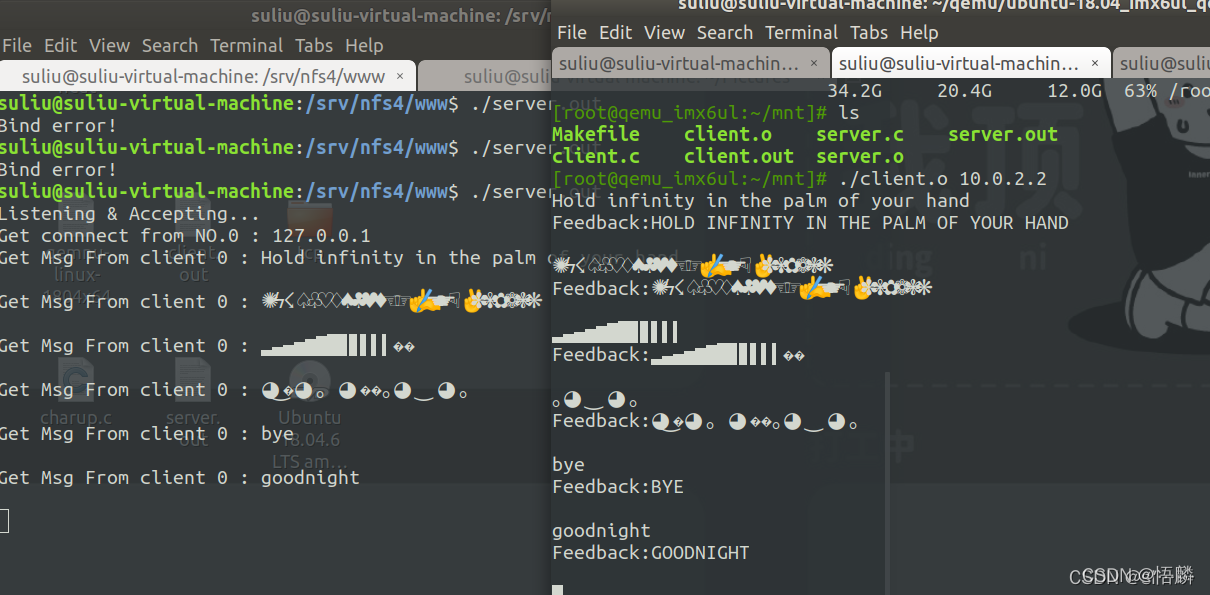The height and width of the screenshot is (595, 1210).
Task: Select the server.out desktop file icon
Action: [192, 405]
